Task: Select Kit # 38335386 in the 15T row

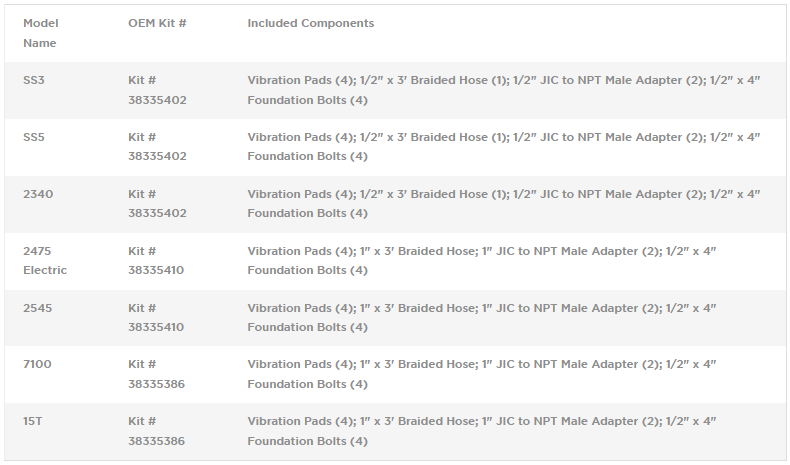Action: 157,432
